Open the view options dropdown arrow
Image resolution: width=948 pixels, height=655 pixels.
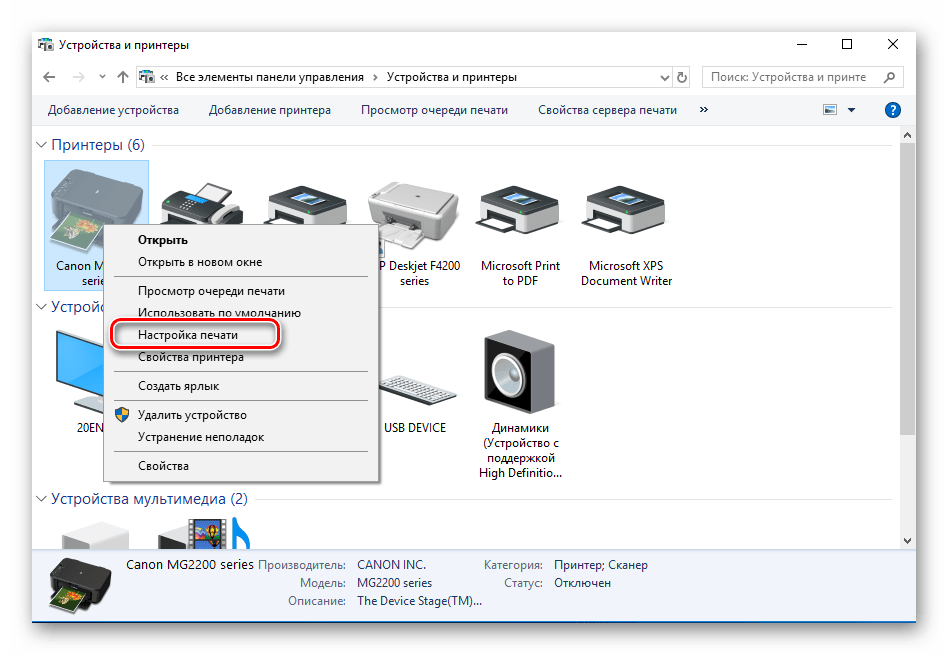click(x=851, y=110)
